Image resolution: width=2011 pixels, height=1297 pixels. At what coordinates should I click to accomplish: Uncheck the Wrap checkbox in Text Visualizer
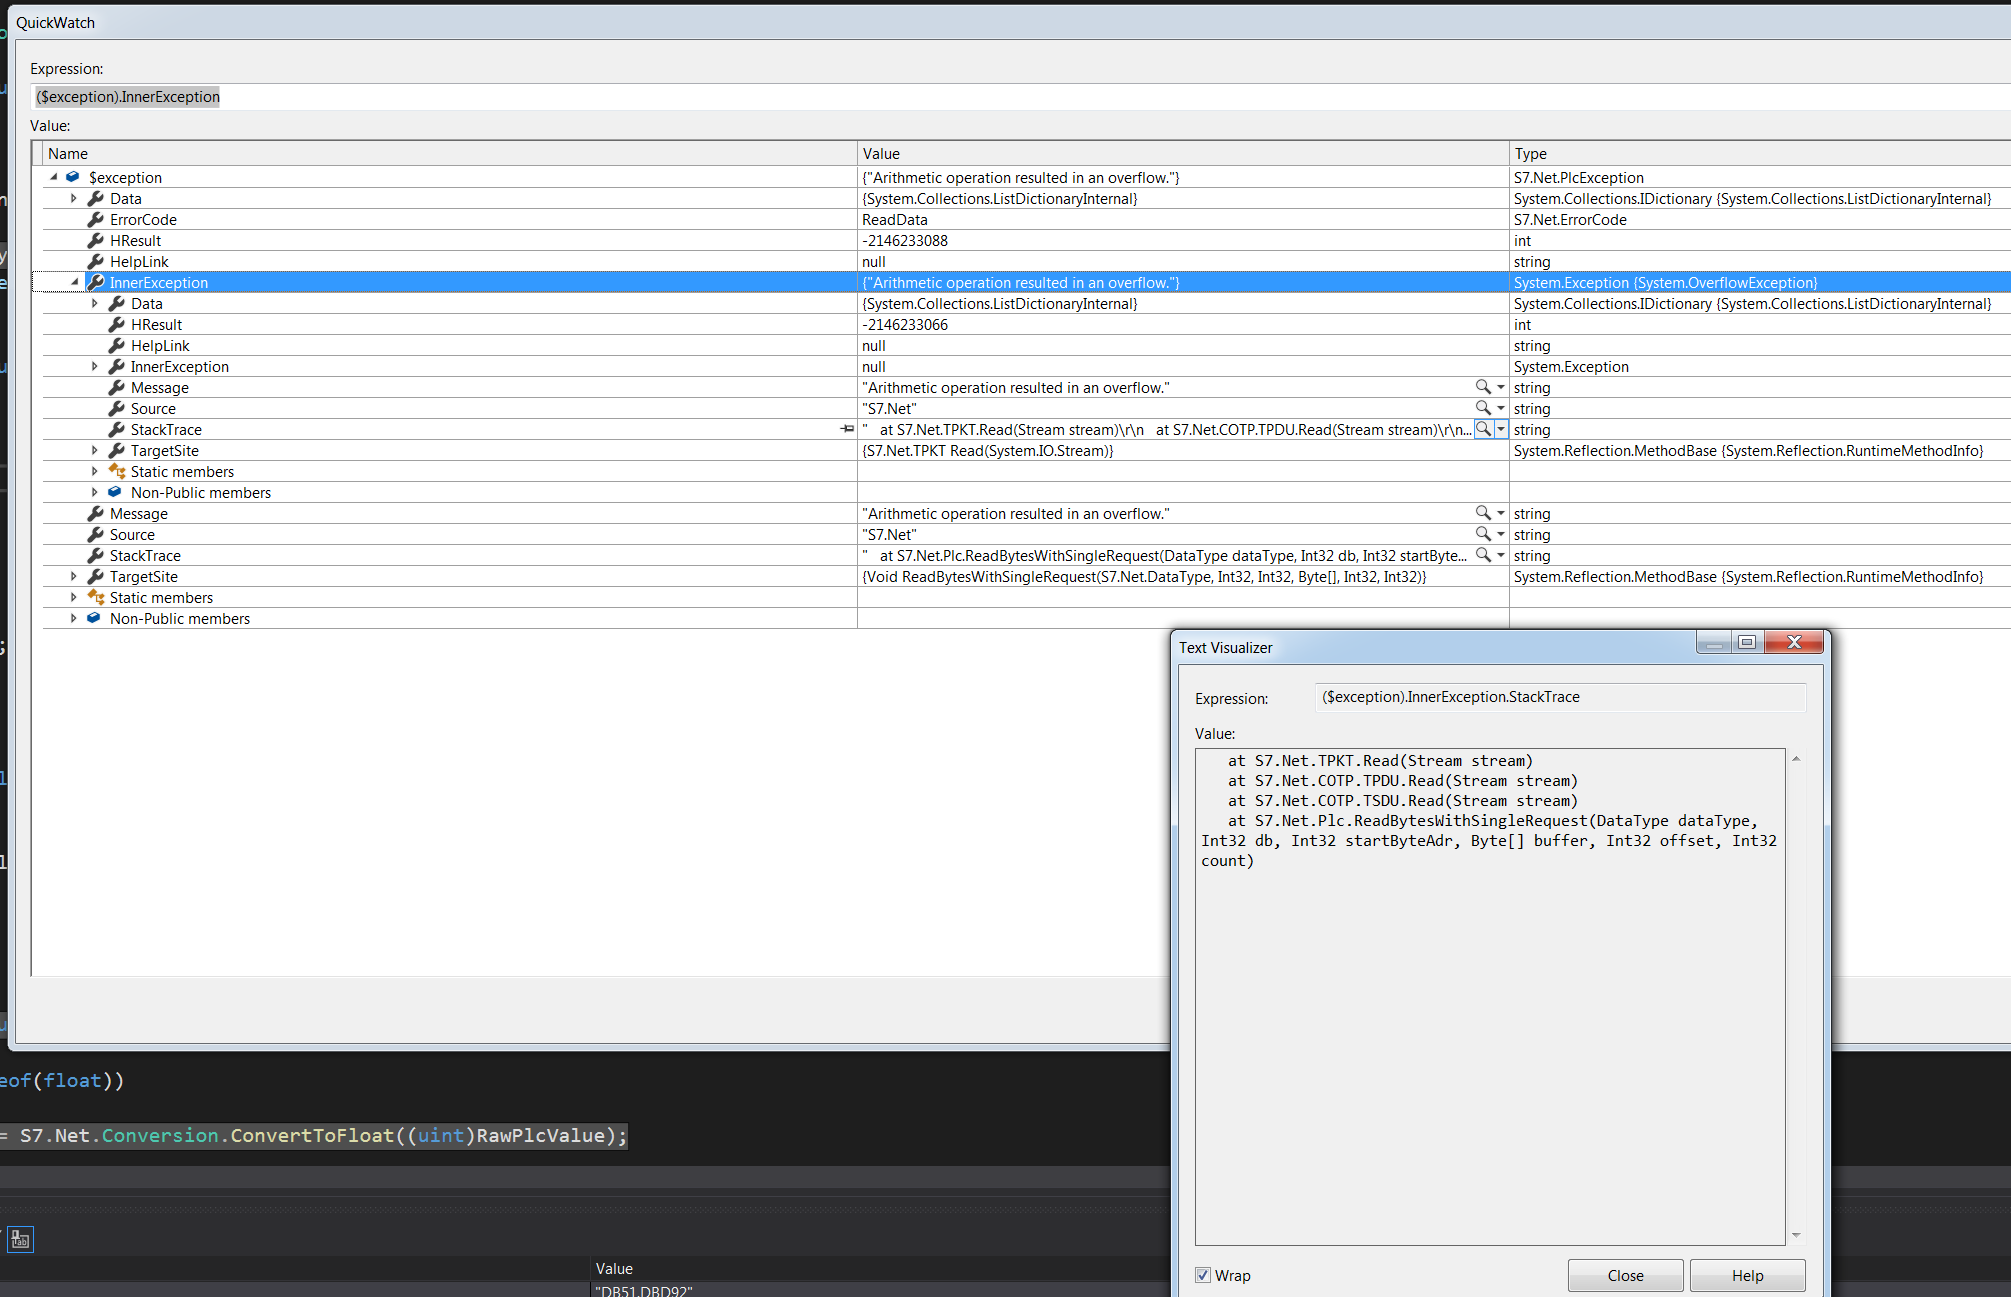(x=1203, y=1275)
